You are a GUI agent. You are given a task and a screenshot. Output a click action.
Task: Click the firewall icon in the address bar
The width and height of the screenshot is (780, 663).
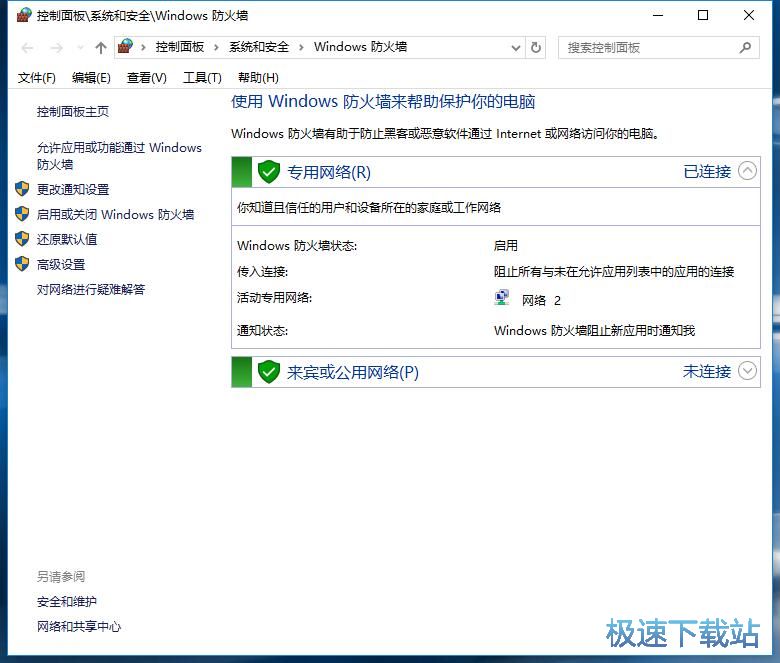point(125,47)
